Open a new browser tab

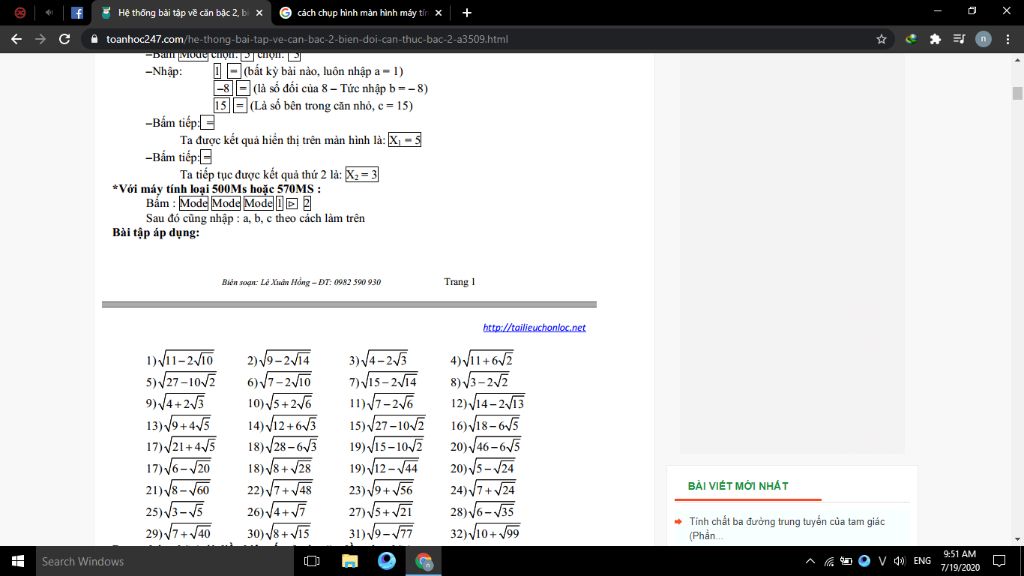tap(466, 12)
